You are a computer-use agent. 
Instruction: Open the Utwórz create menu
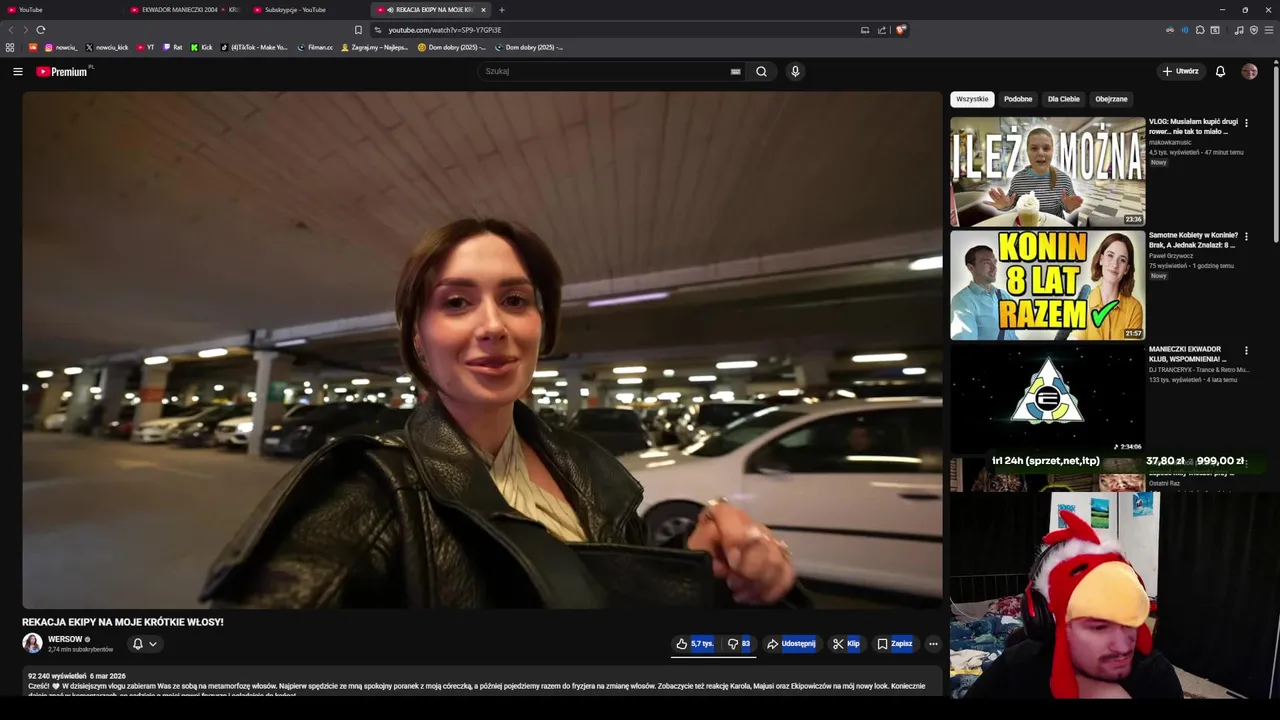pyautogui.click(x=1180, y=71)
